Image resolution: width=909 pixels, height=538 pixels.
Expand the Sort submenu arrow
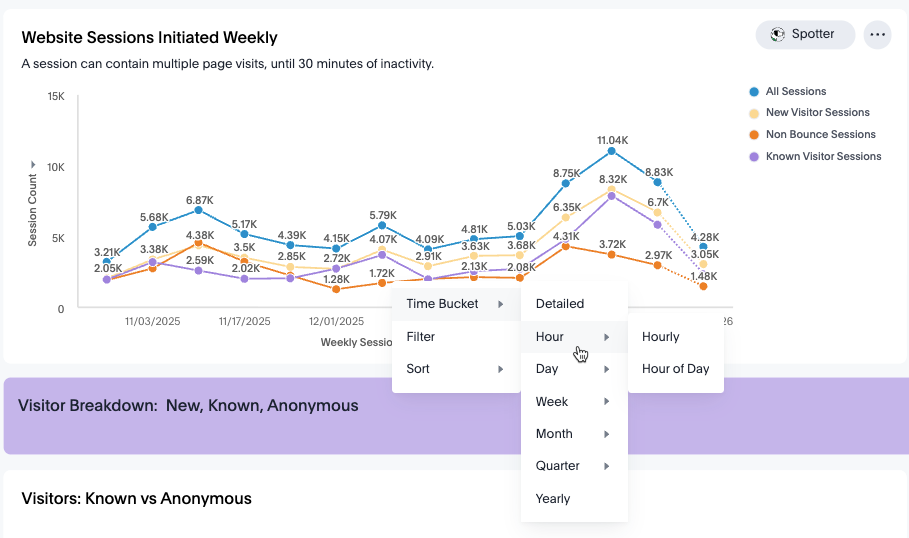500,369
